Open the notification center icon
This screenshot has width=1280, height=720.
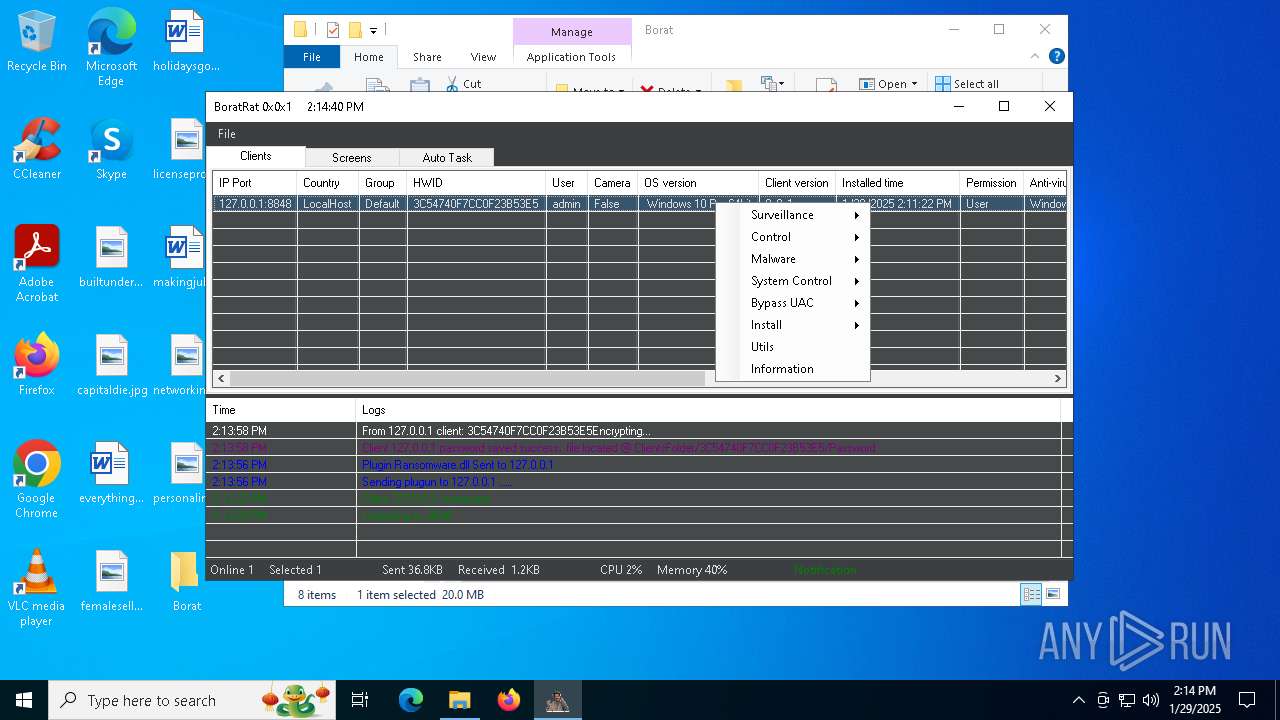tap(1247, 700)
